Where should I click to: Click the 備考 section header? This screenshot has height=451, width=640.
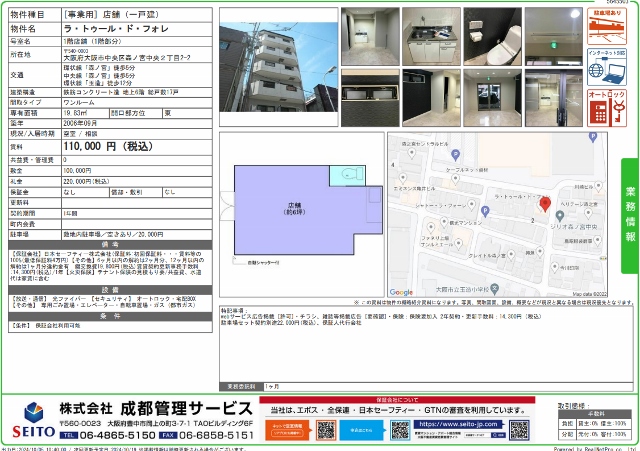pyautogui.click(x=110, y=245)
